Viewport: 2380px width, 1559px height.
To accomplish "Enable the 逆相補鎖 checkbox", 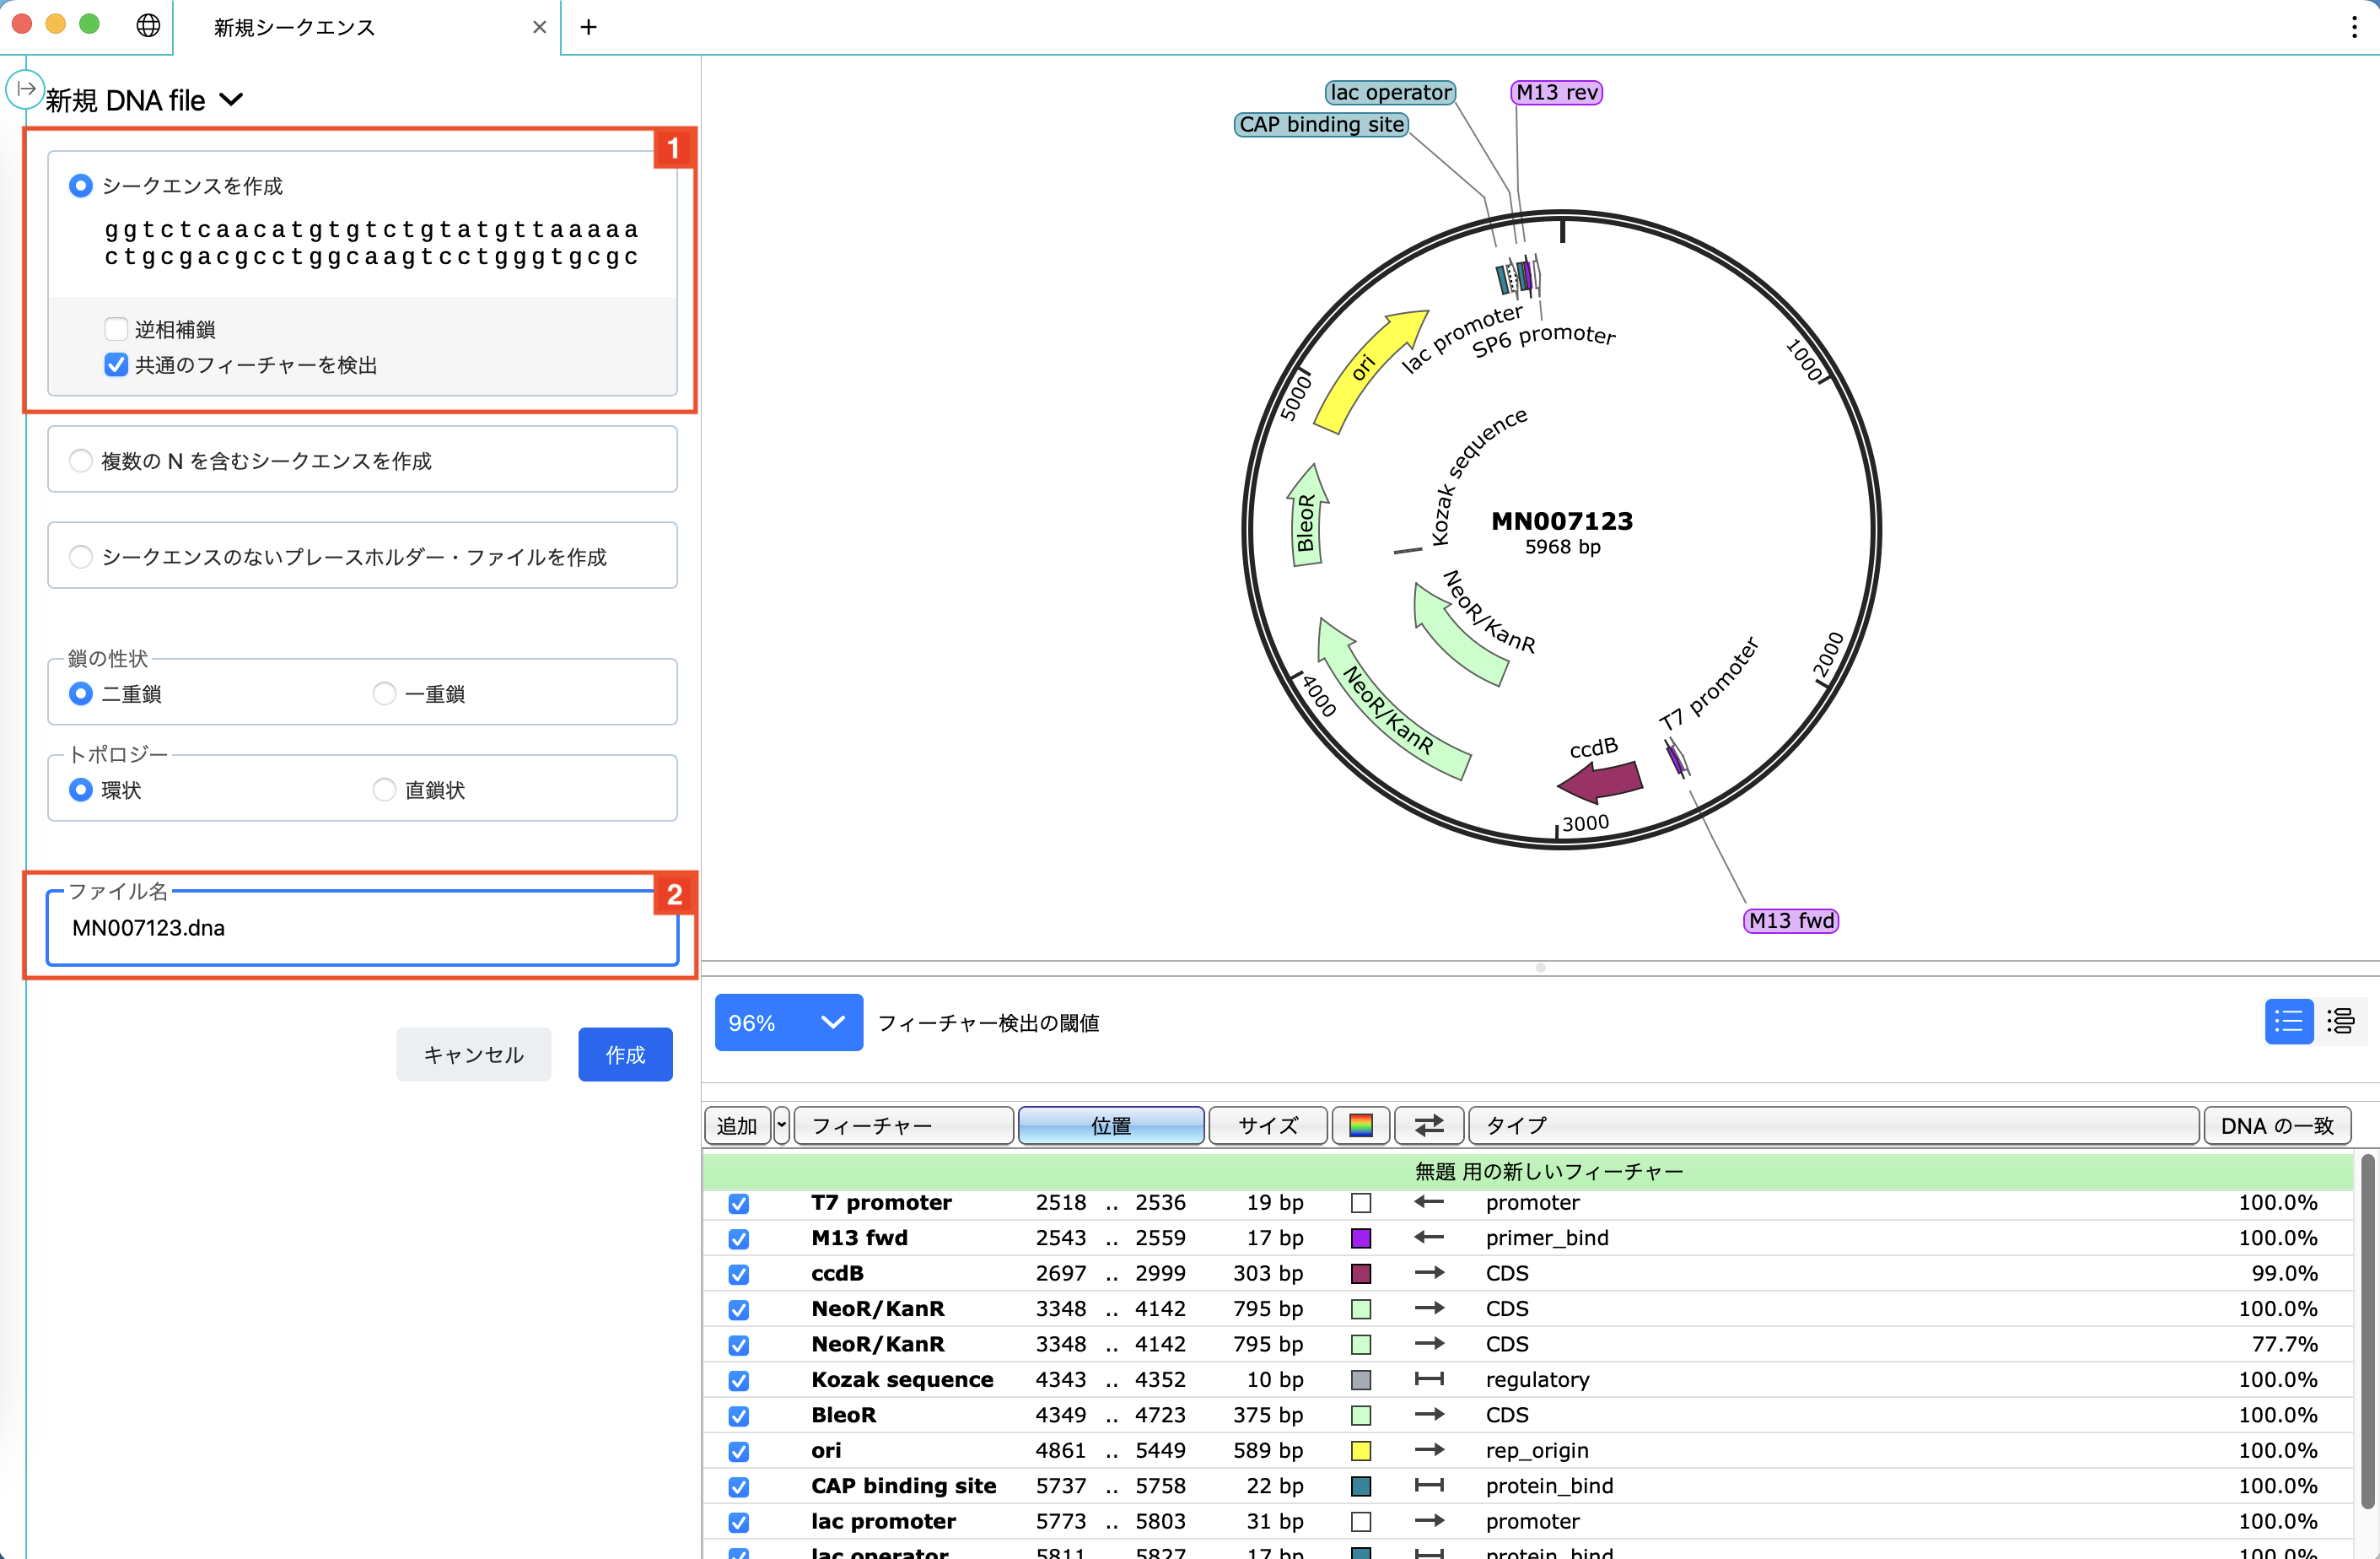I will pyautogui.click(x=115, y=328).
